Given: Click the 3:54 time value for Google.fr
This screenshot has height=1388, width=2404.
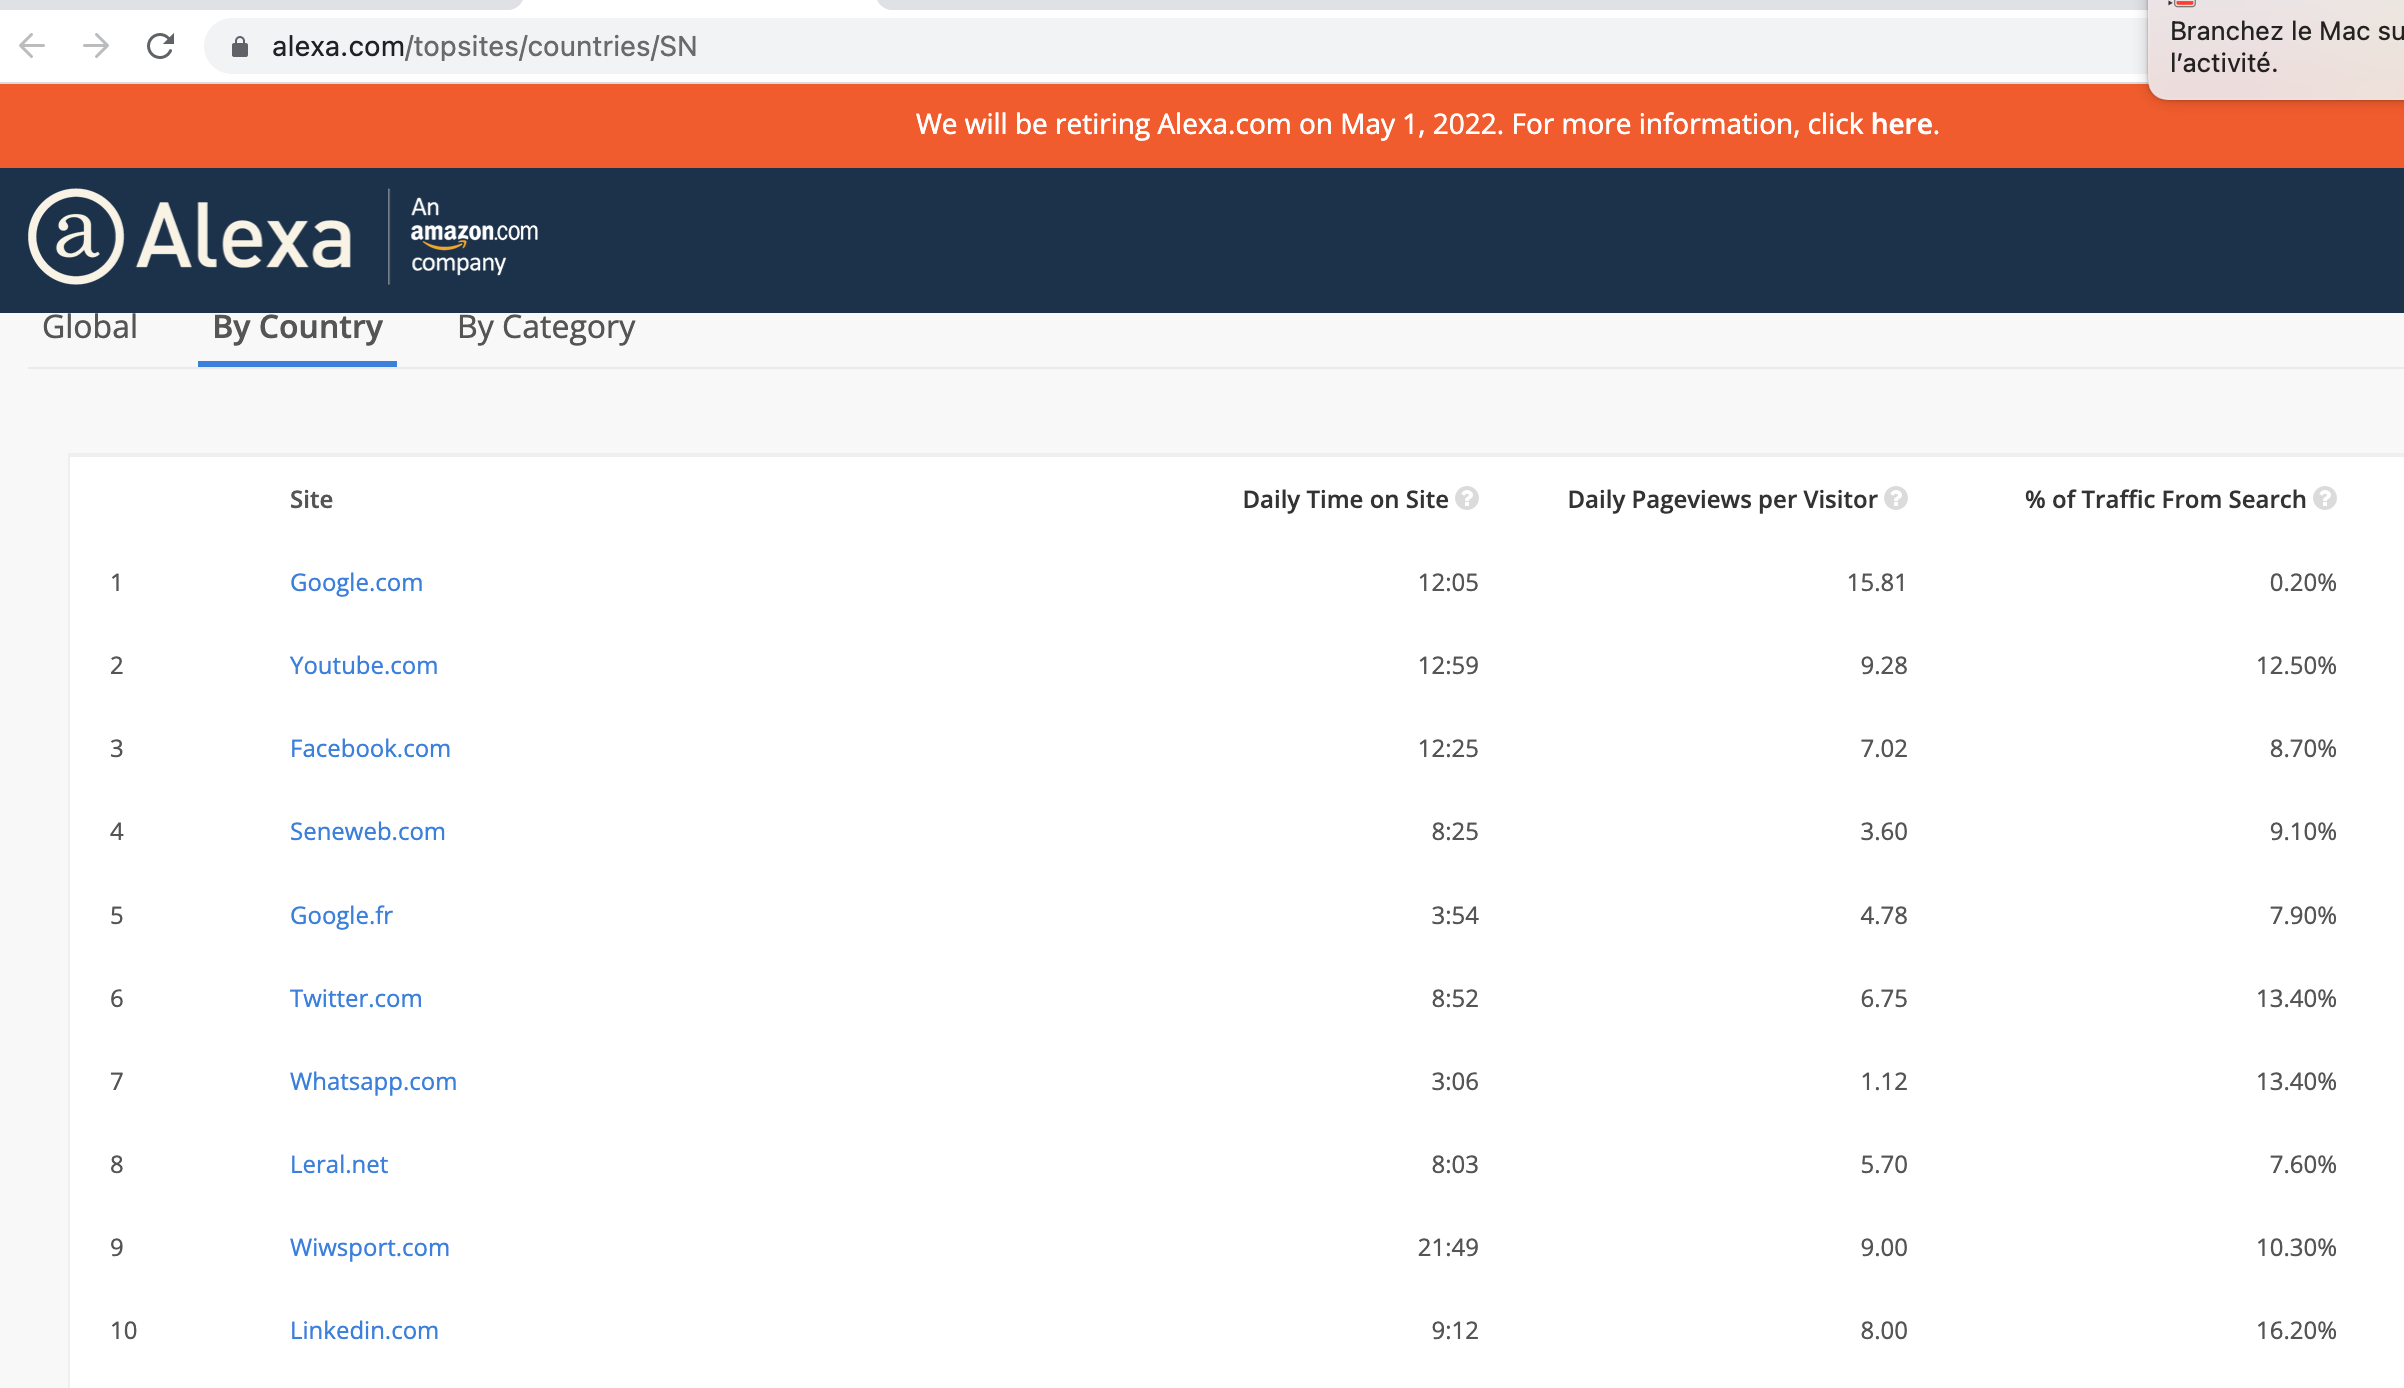Looking at the screenshot, I should [1455, 915].
